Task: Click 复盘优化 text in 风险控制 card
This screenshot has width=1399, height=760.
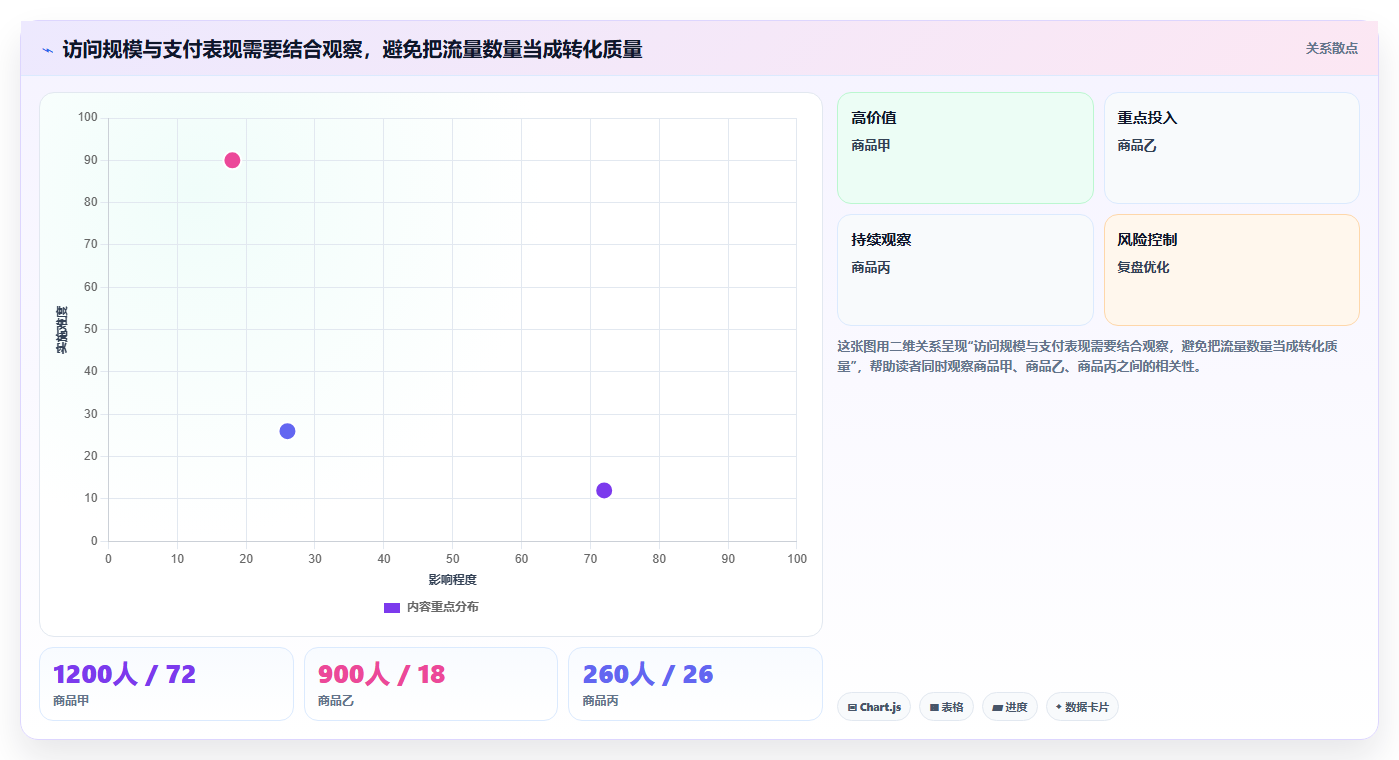Action: (x=1143, y=267)
